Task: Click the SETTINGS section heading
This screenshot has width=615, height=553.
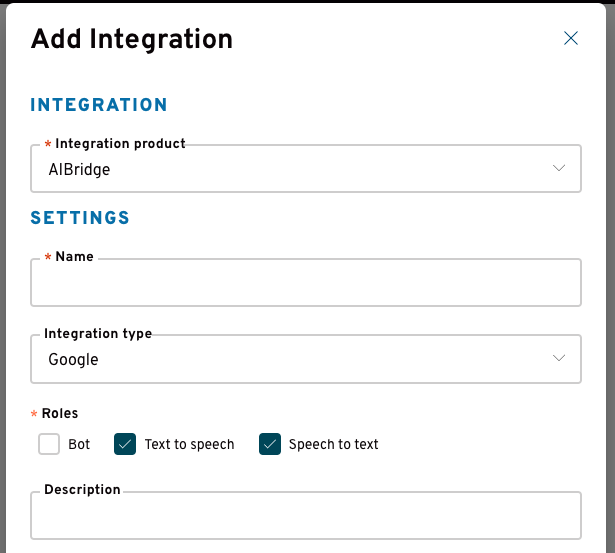Action: click(x=80, y=218)
